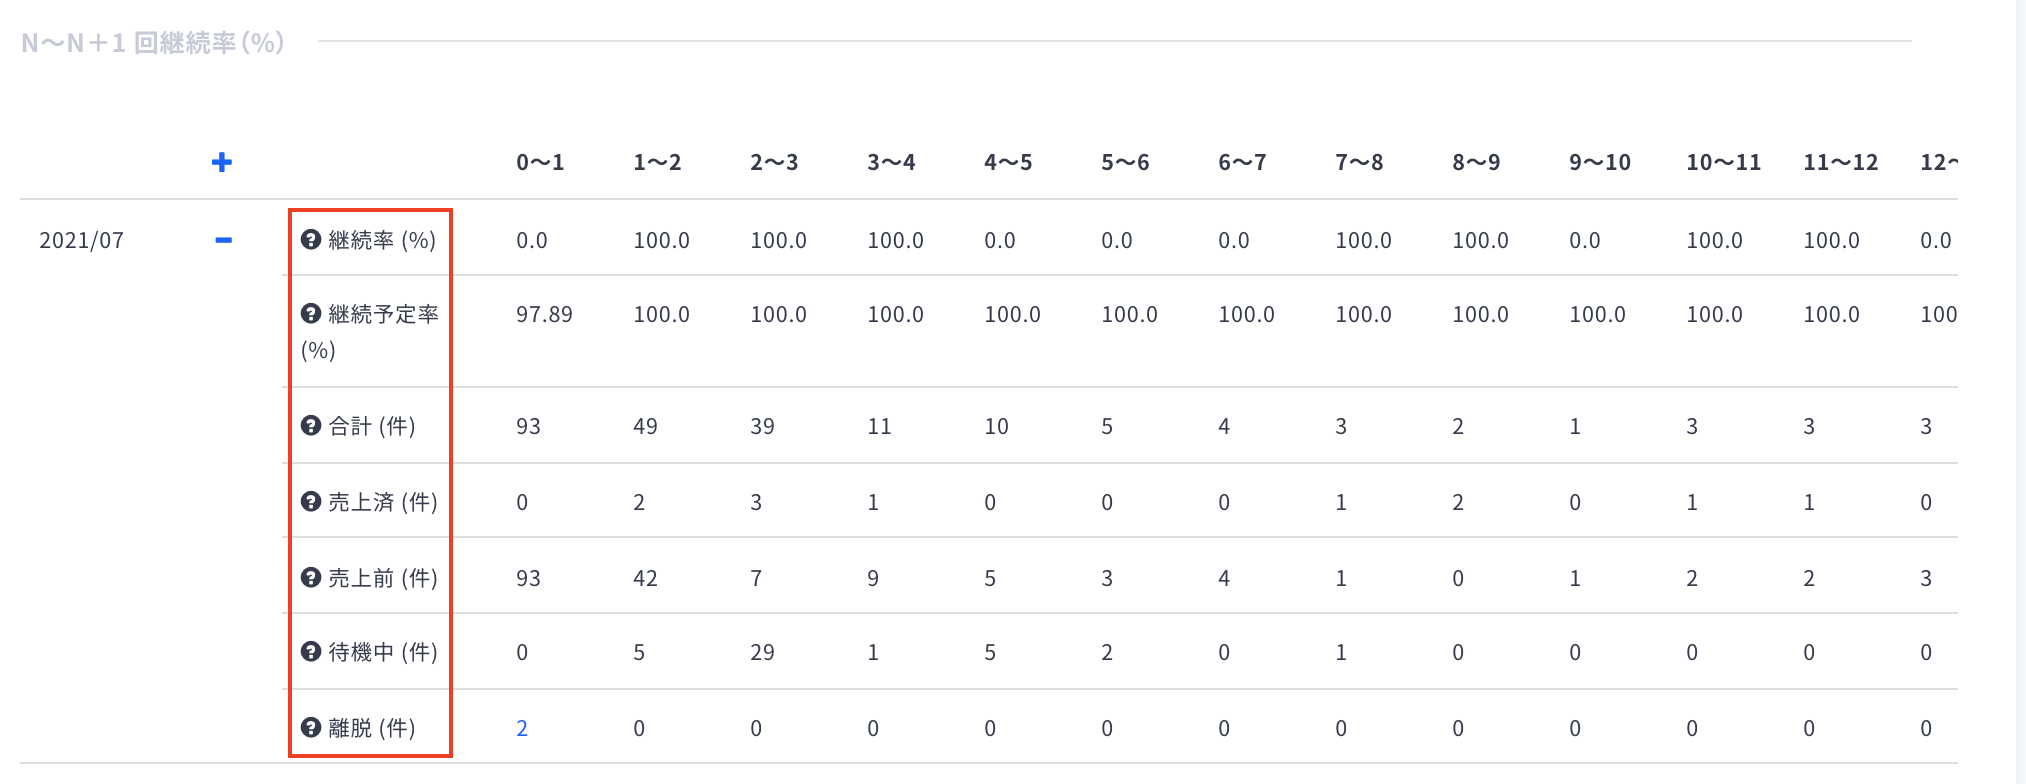Screen dimensions: 2026x784
Task: Open the help tooltip for 売上前 (件)
Action: pyautogui.click(x=311, y=578)
